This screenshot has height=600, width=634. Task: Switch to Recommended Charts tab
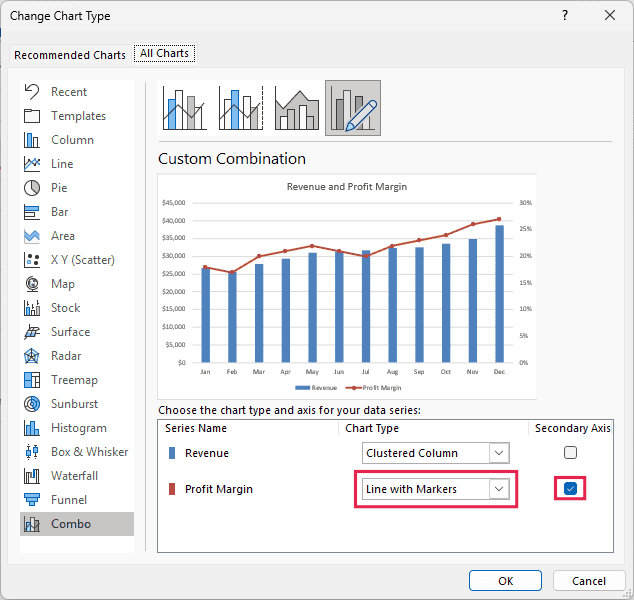point(70,55)
